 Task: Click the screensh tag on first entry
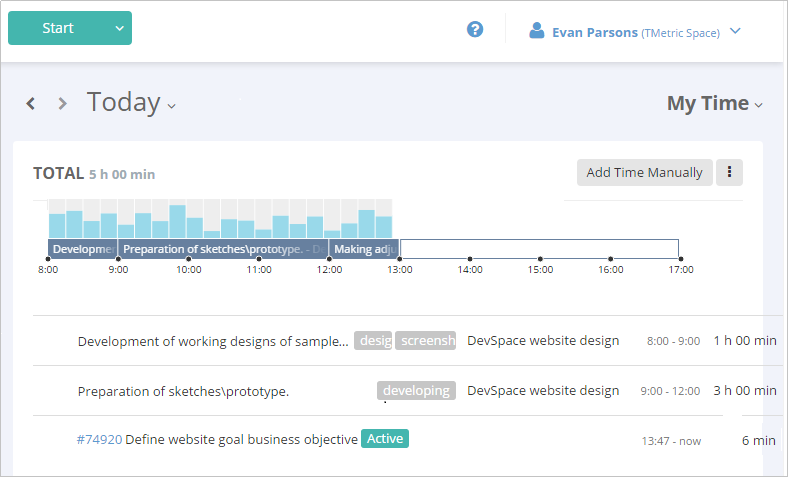pyautogui.click(x=426, y=341)
